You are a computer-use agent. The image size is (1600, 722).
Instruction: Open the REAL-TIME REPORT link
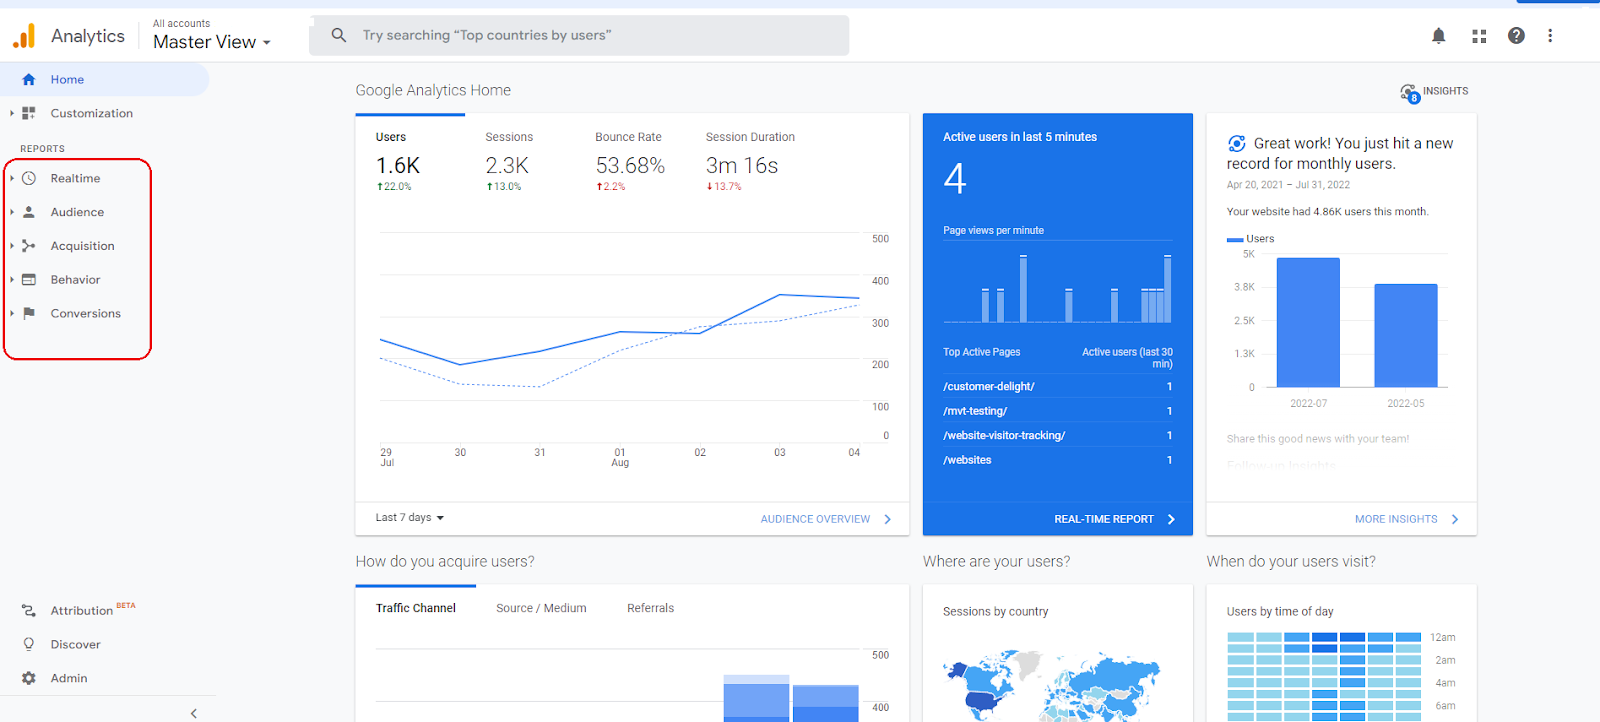click(1104, 520)
